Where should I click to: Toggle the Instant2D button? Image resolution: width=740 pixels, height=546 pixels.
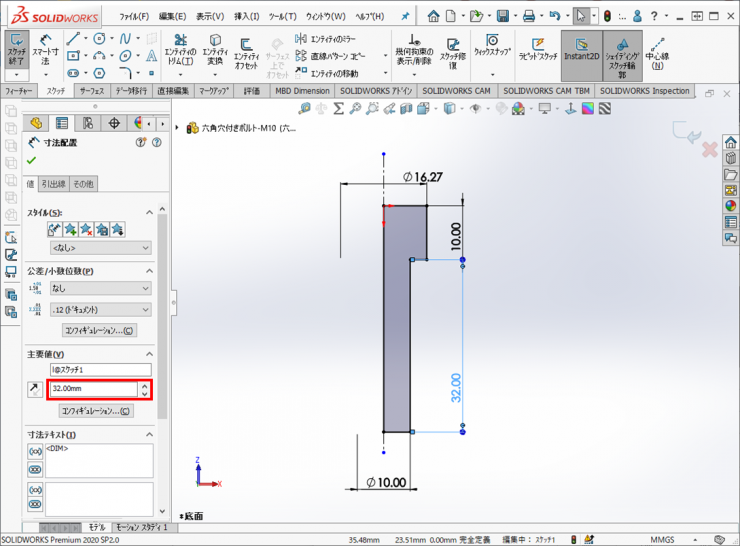[580, 52]
